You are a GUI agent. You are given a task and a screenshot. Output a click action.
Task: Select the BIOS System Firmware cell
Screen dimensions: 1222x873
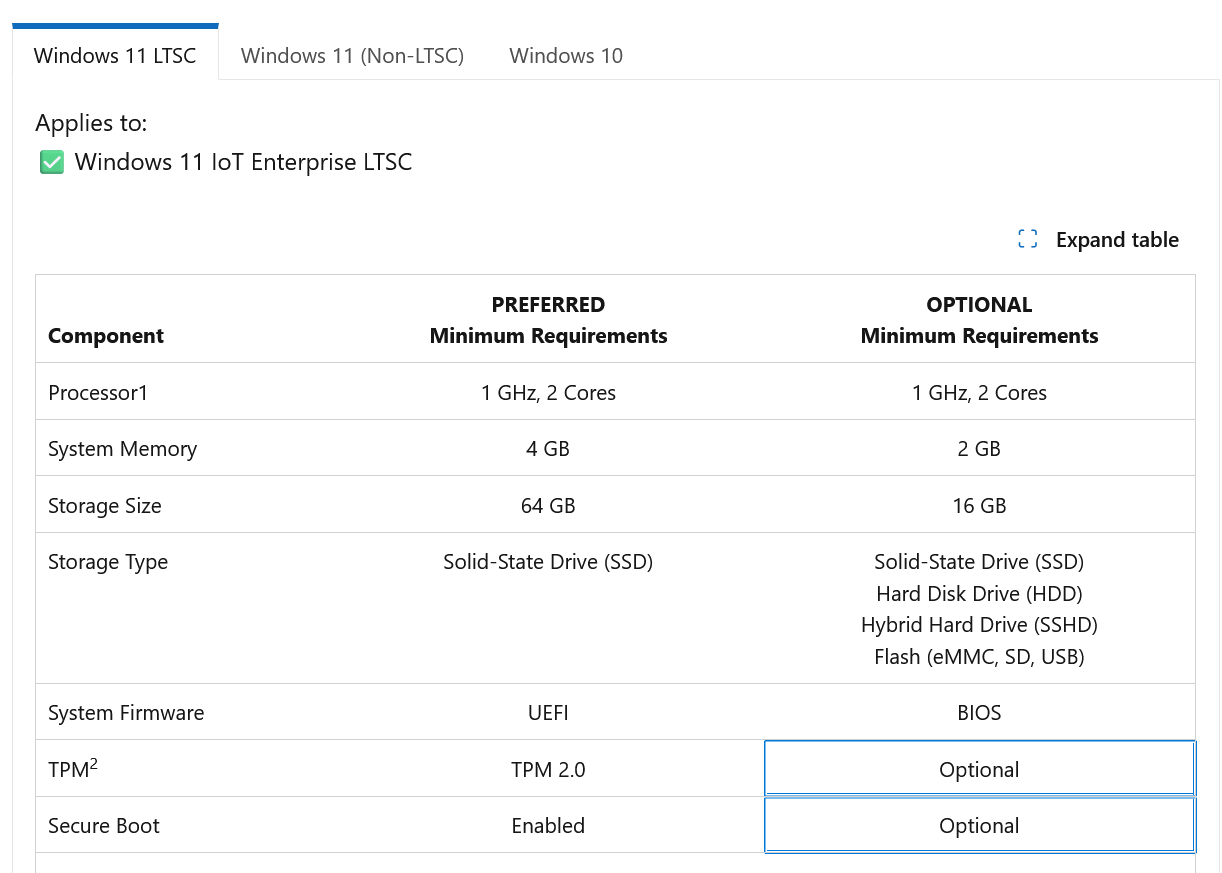979,713
